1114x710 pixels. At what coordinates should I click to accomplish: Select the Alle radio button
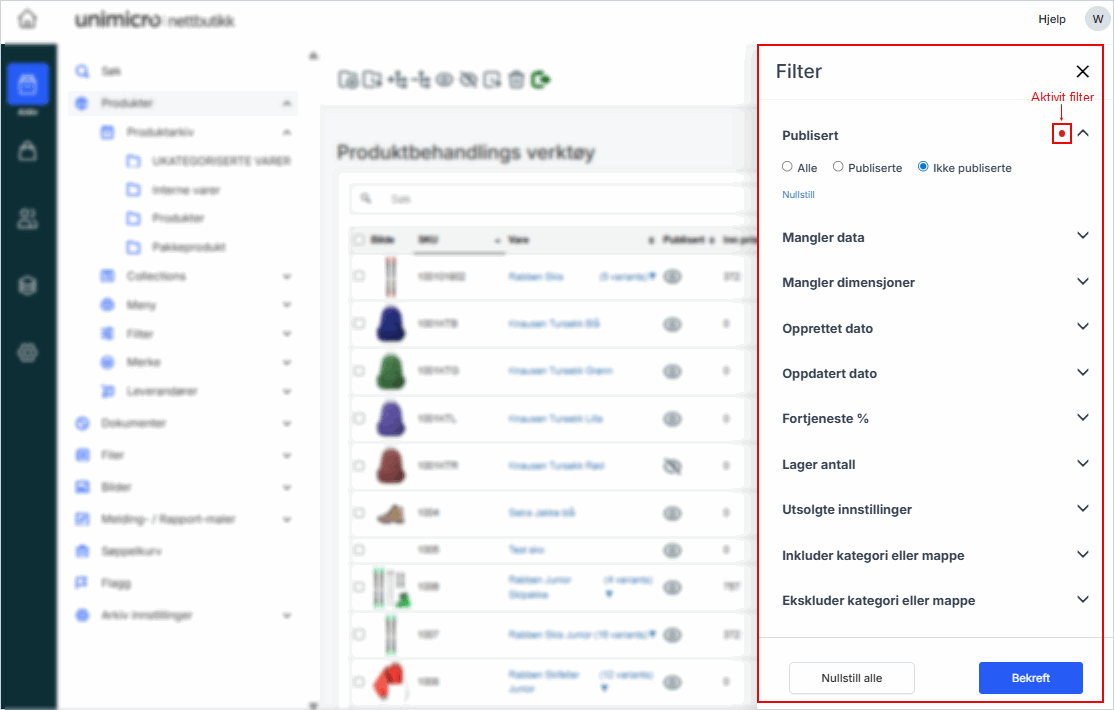point(788,167)
